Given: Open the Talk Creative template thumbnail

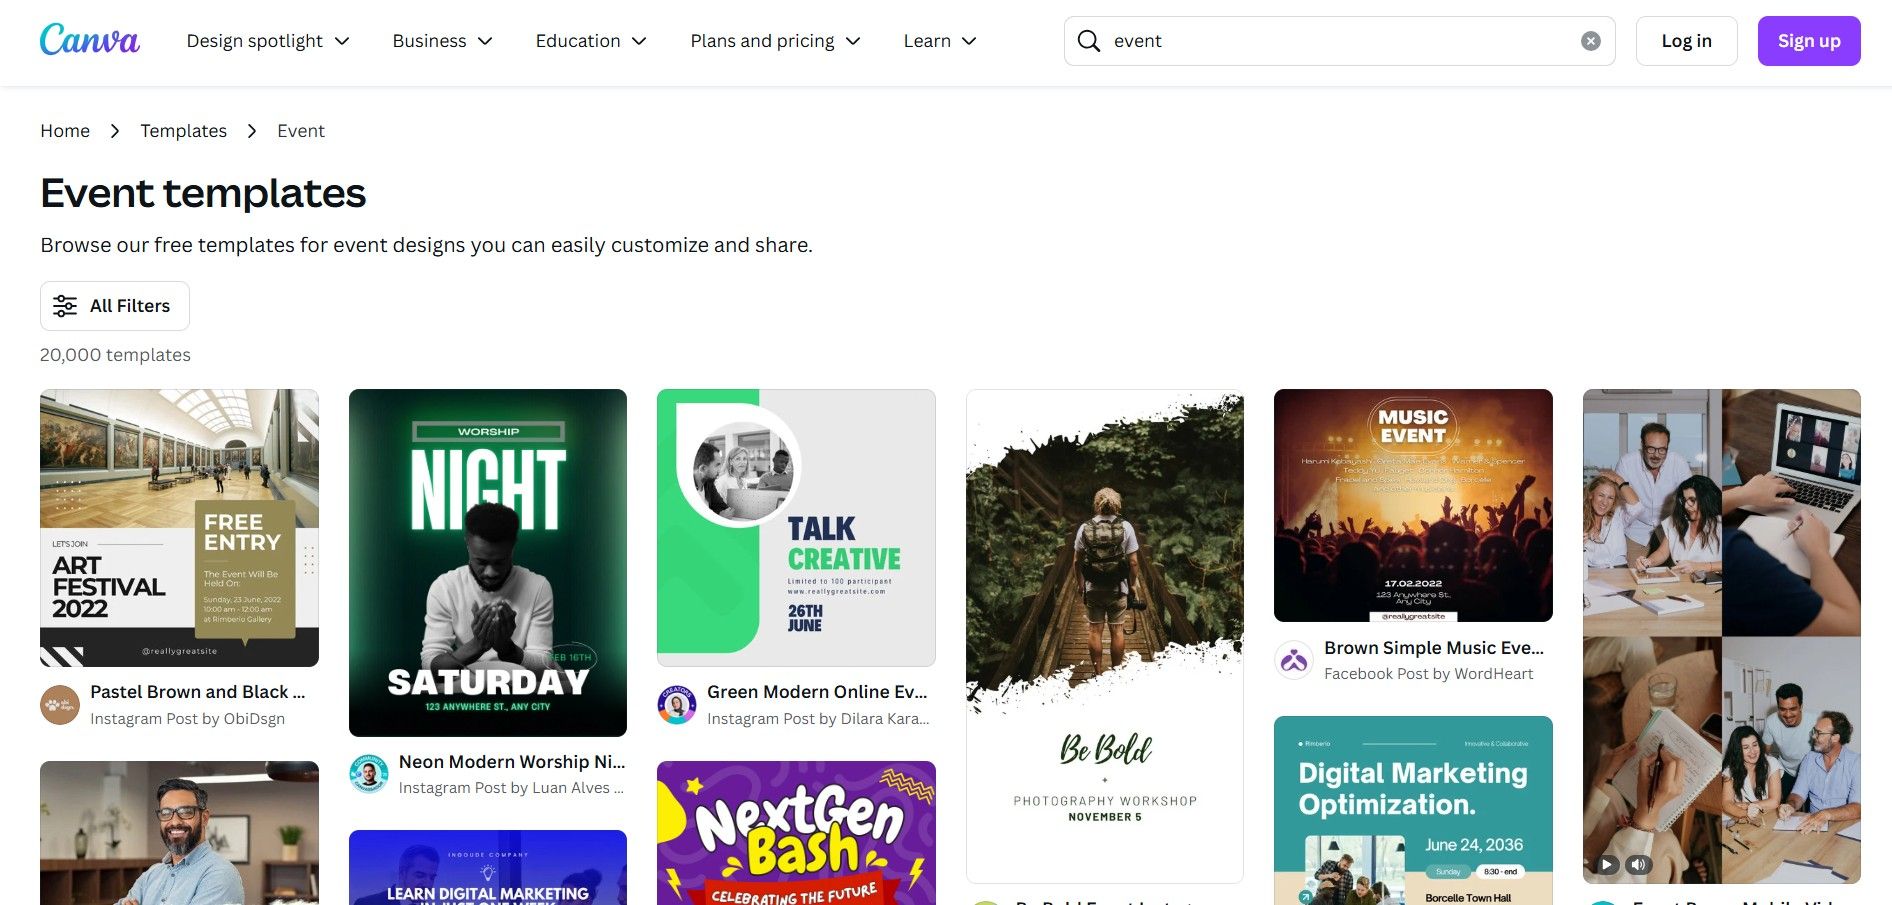Looking at the screenshot, I should pyautogui.click(x=796, y=528).
